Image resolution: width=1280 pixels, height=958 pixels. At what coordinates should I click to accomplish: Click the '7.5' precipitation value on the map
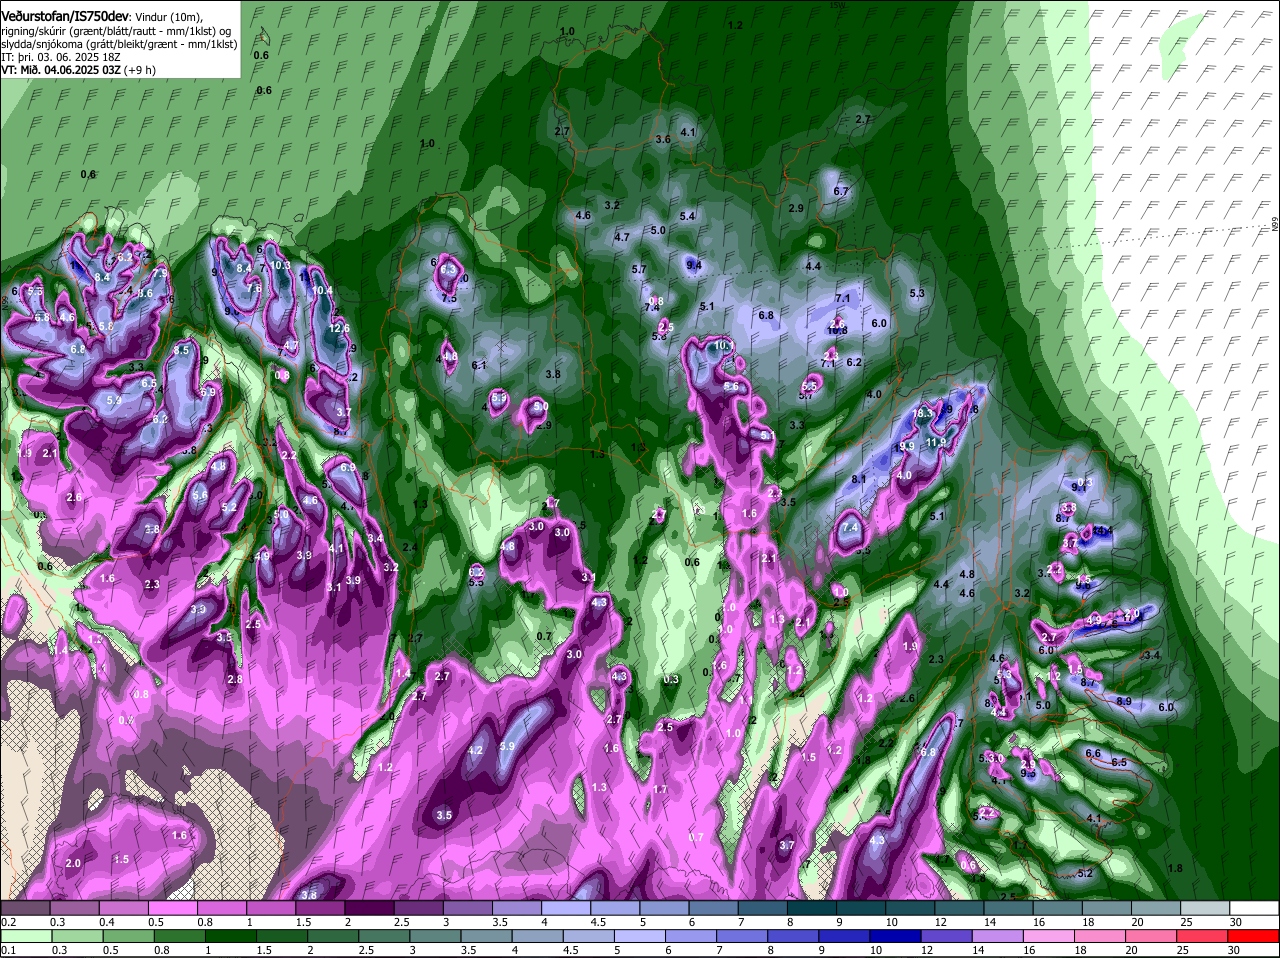(449, 298)
